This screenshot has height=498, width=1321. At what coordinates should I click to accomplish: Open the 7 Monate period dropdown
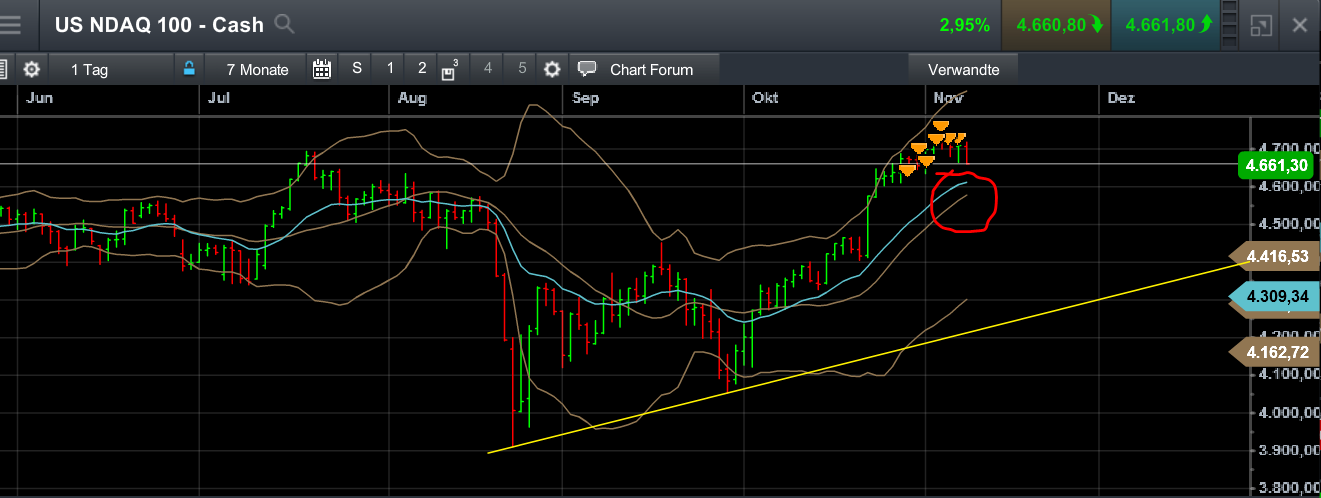tap(257, 69)
